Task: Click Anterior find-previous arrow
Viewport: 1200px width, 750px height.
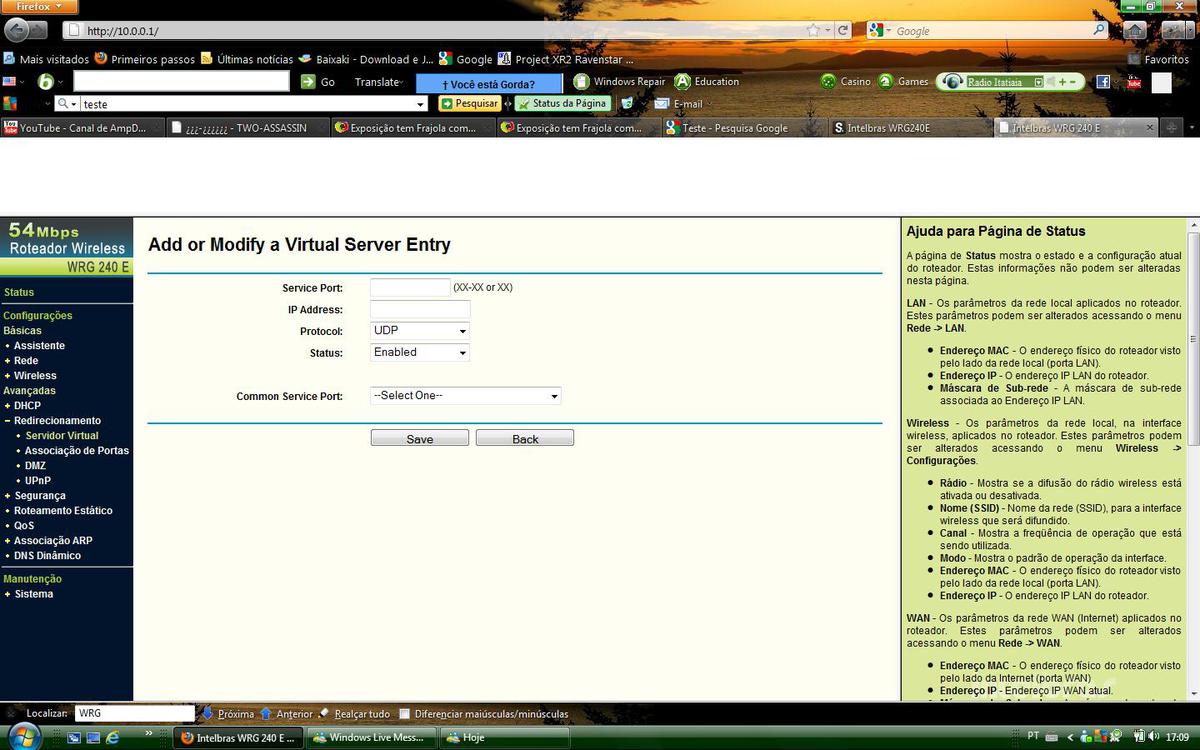Action: click(286, 714)
